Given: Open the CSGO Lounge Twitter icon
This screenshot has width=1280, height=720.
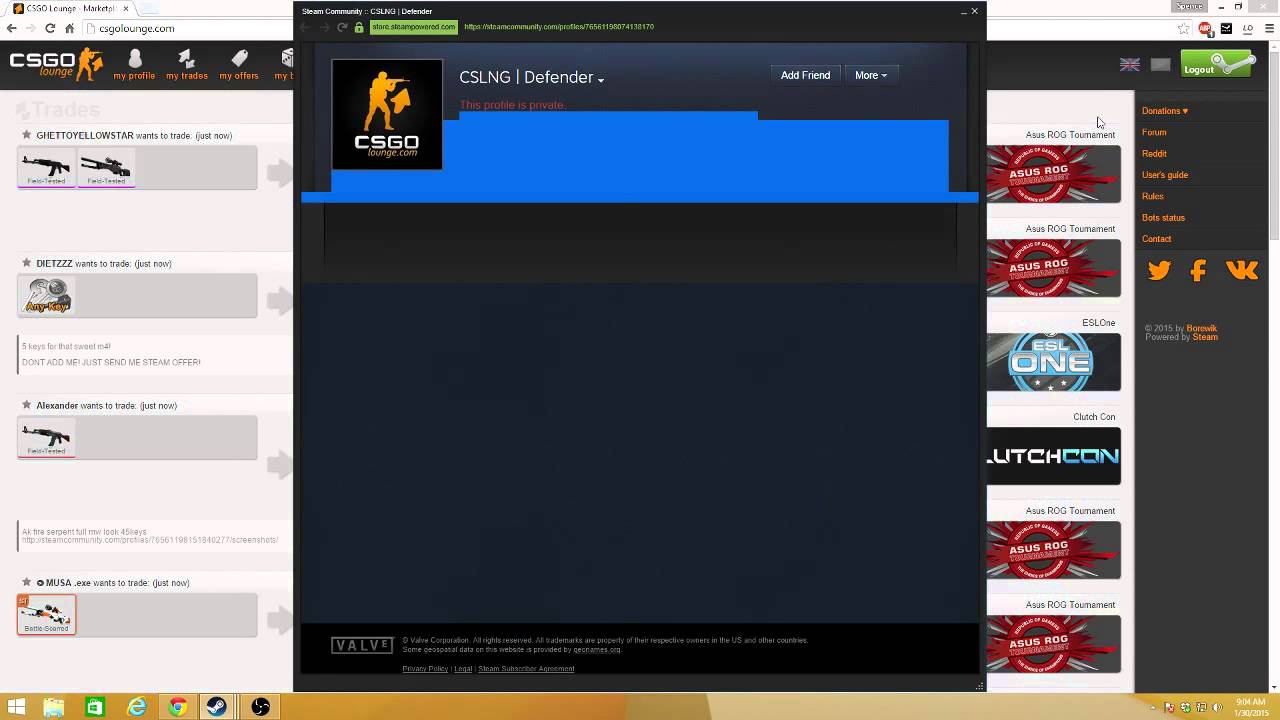Looking at the screenshot, I should pyautogui.click(x=1159, y=270).
